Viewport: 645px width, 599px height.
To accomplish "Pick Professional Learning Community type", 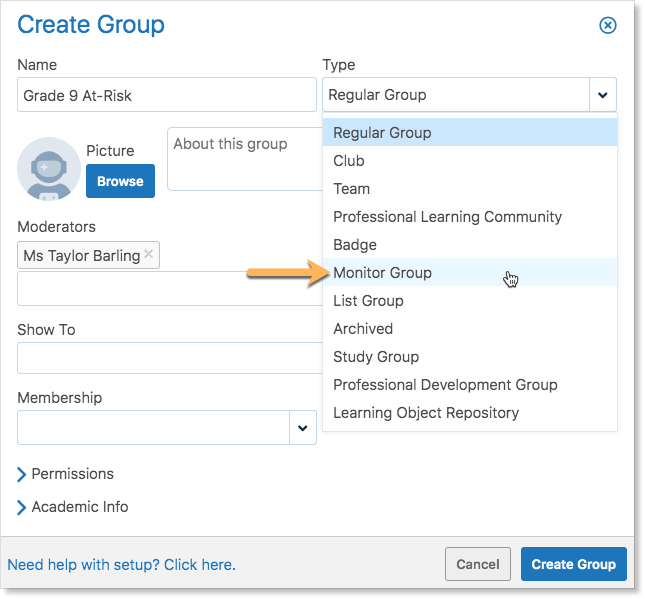I will coord(470,216).
